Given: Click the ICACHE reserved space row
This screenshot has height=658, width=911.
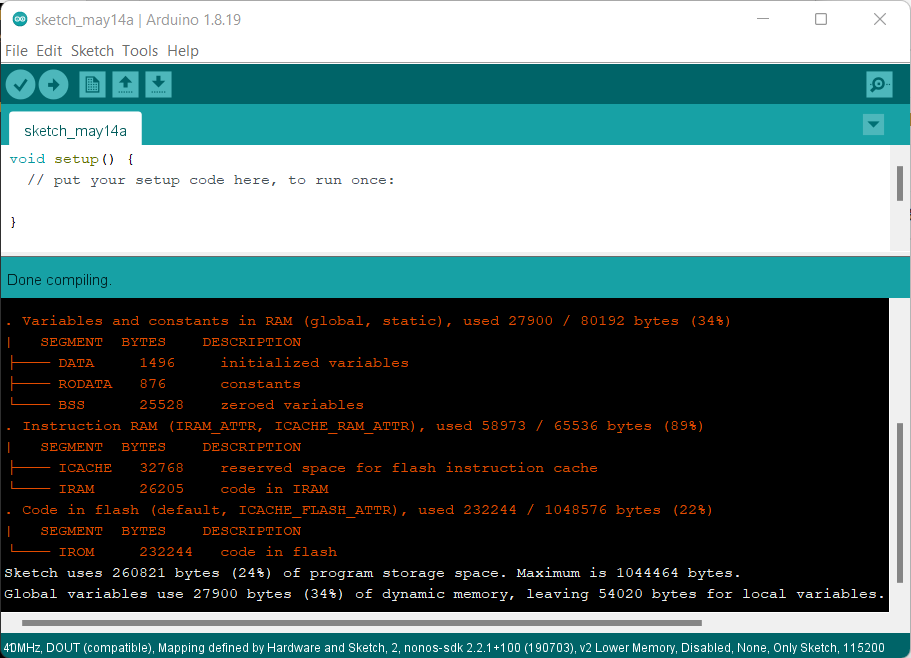Looking at the screenshot, I should [303, 468].
